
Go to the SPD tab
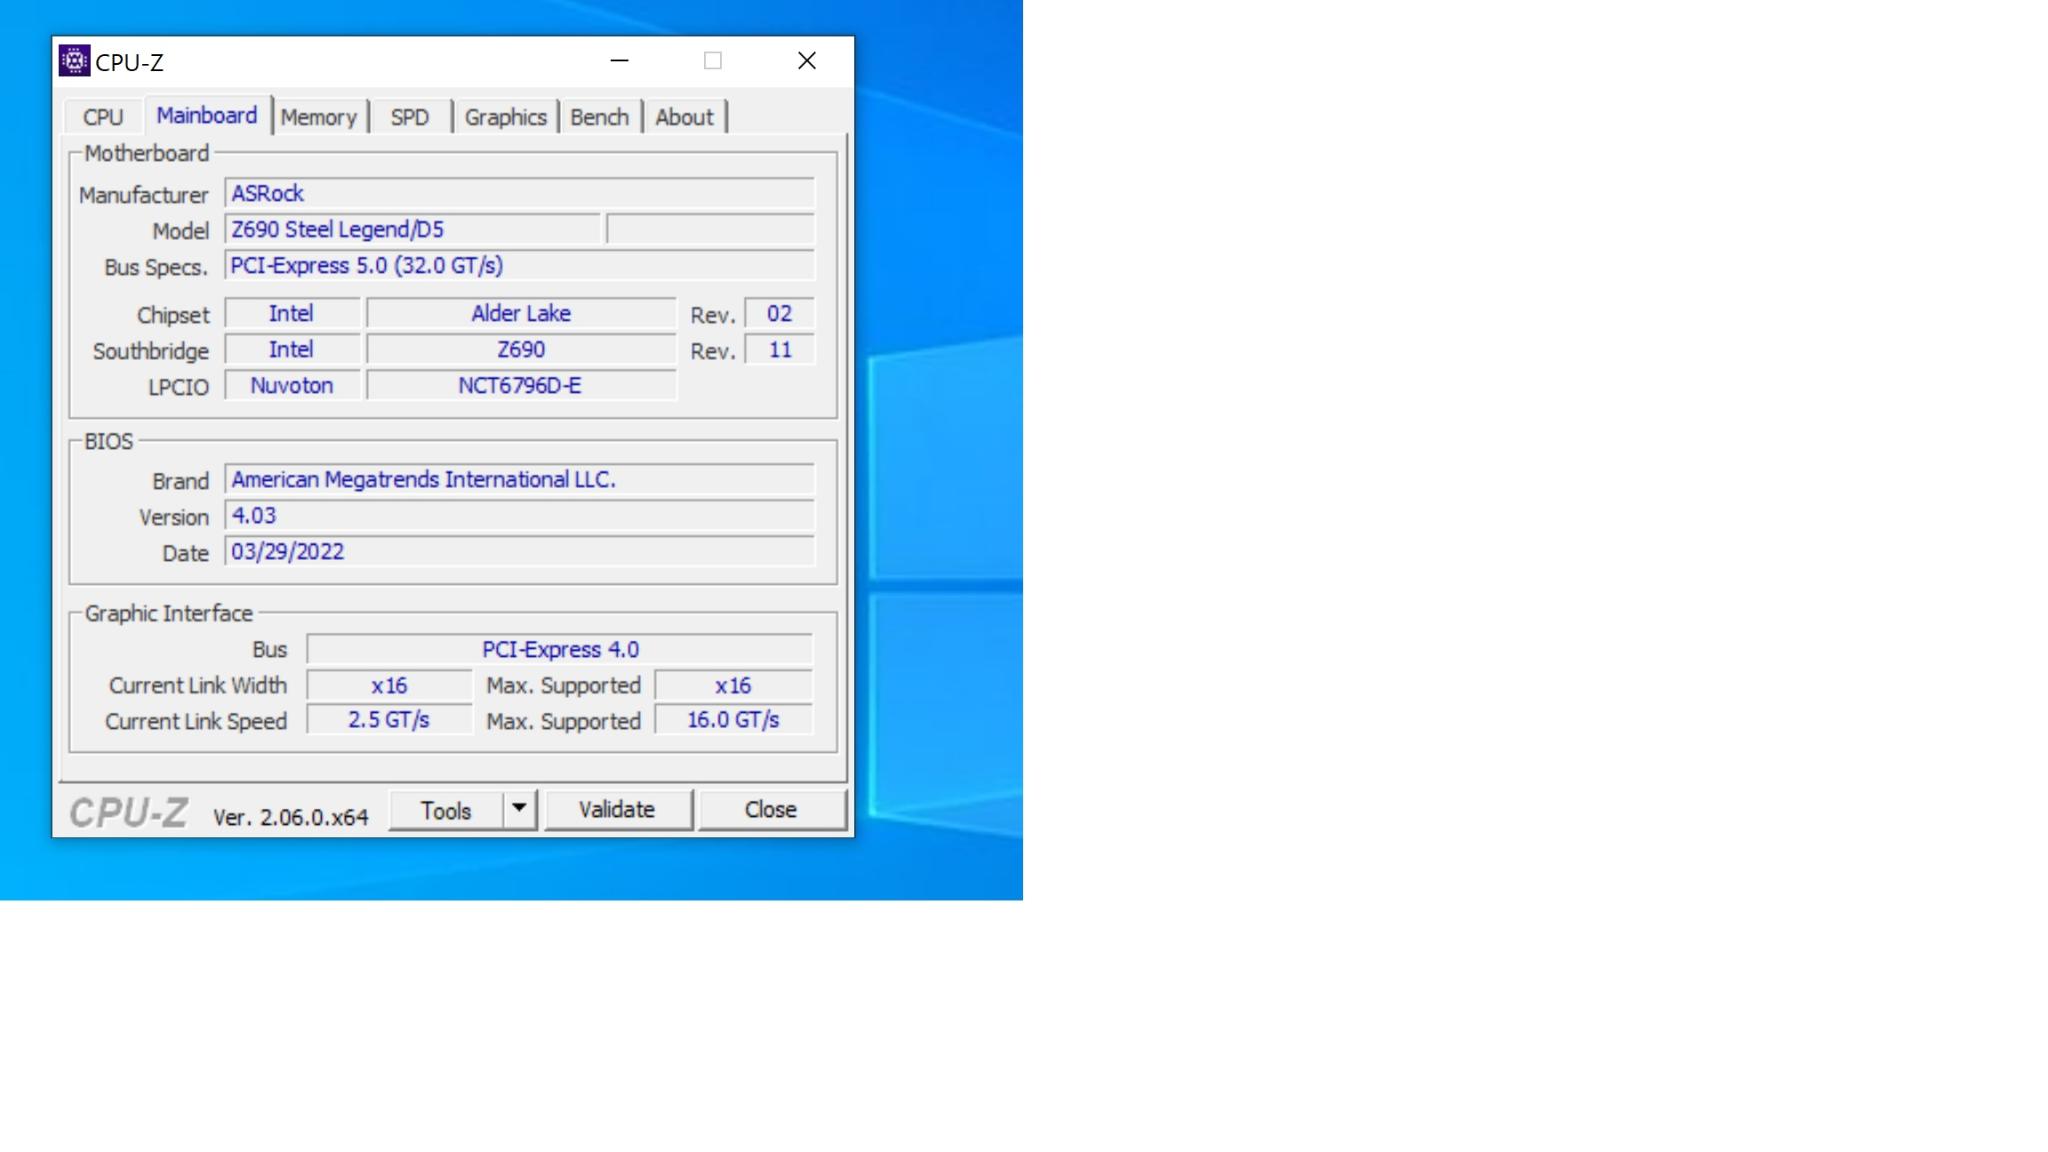[410, 117]
